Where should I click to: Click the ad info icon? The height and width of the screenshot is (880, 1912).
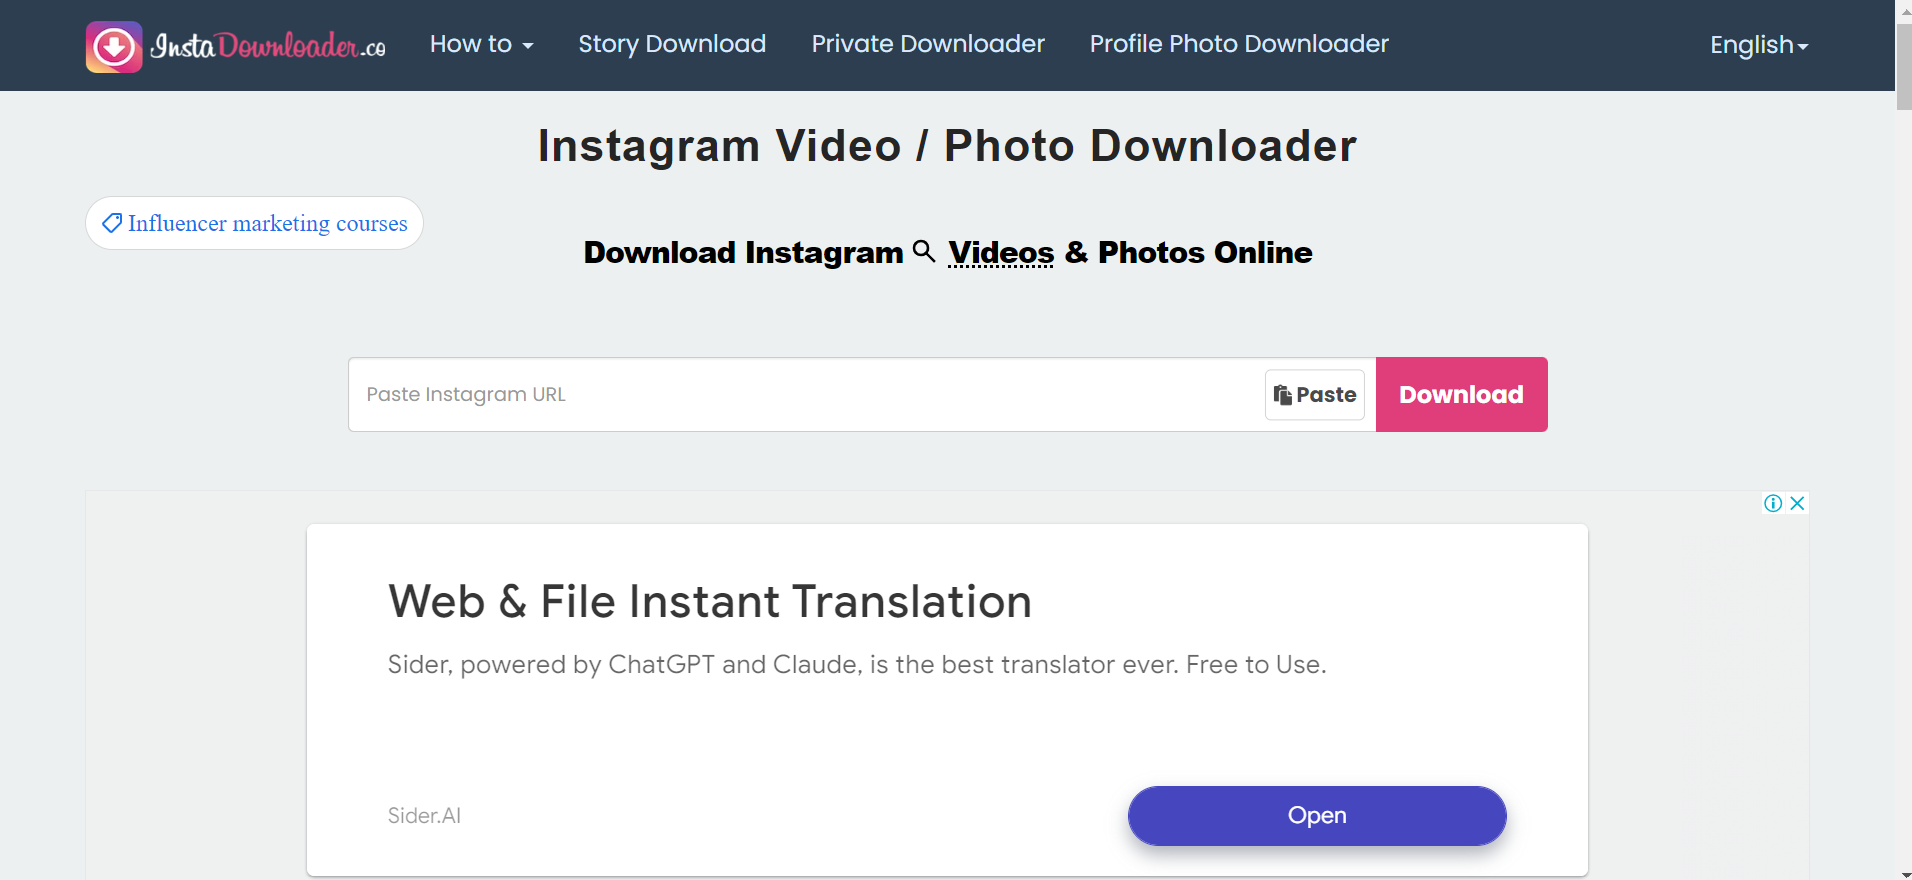click(1773, 503)
